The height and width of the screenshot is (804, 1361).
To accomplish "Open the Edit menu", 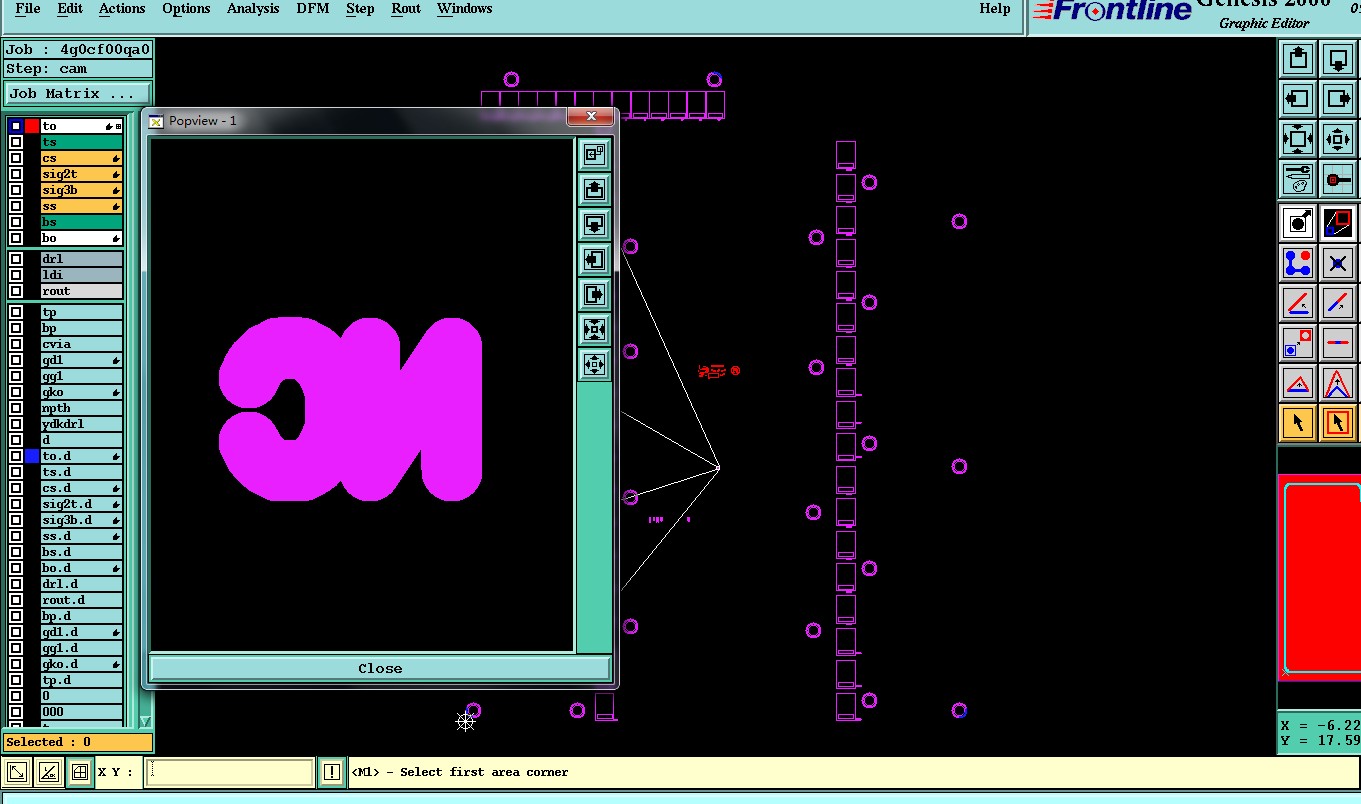I will pos(70,9).
